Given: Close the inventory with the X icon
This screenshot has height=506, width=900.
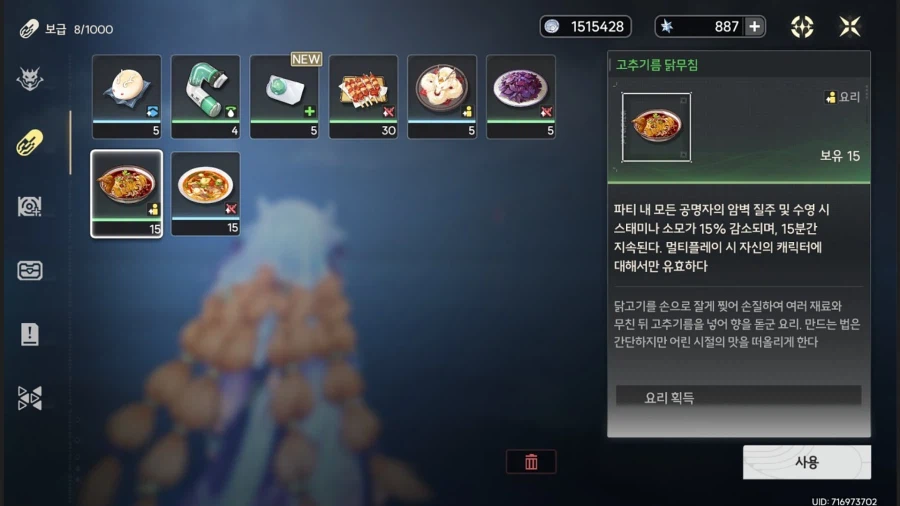Looking at the screenshot, I should click(x=849, y=26).
